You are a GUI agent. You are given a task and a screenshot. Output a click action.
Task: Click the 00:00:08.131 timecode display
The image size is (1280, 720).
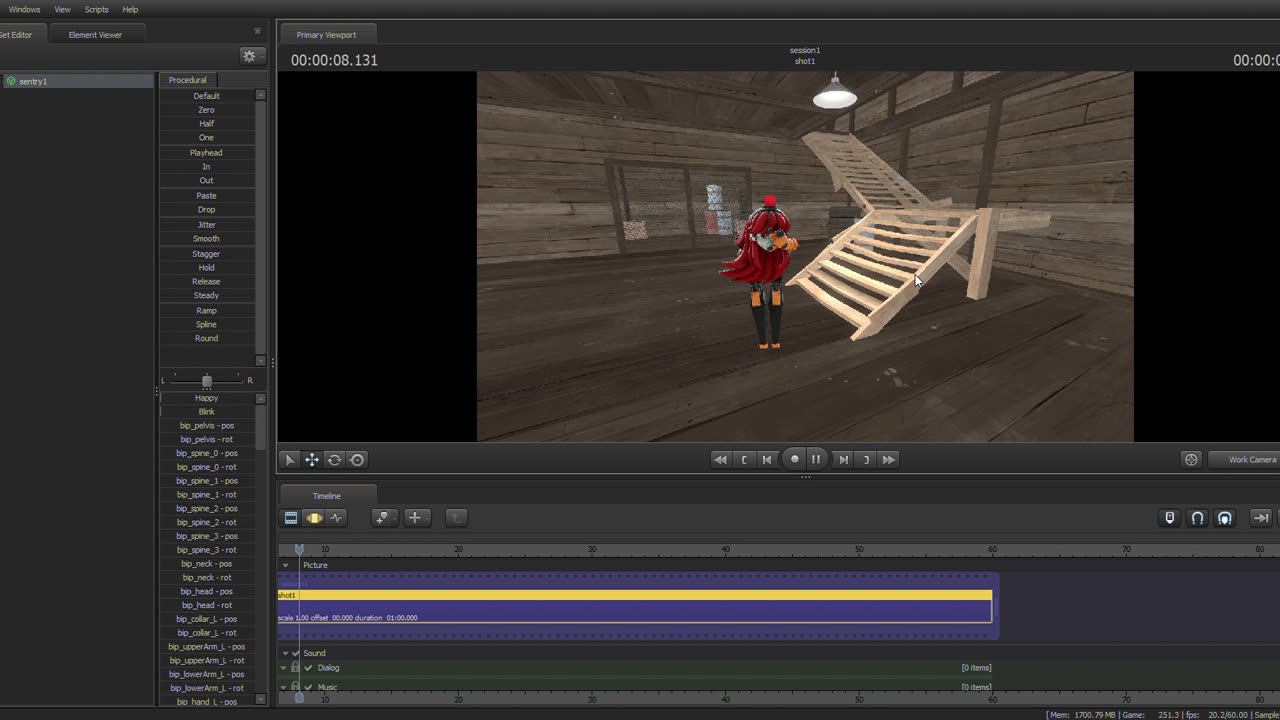(x=334, y=60)
